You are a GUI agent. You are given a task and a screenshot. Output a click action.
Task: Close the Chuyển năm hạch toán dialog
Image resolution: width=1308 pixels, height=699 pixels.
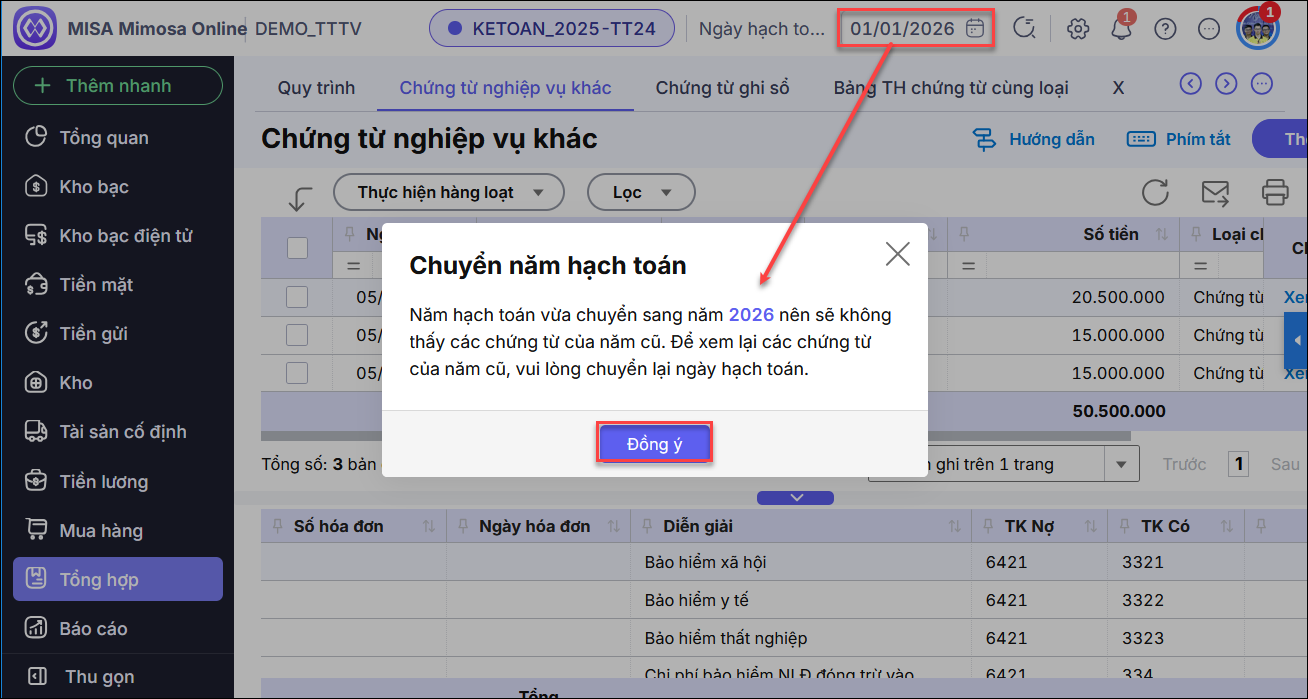[x=897, y=254]
